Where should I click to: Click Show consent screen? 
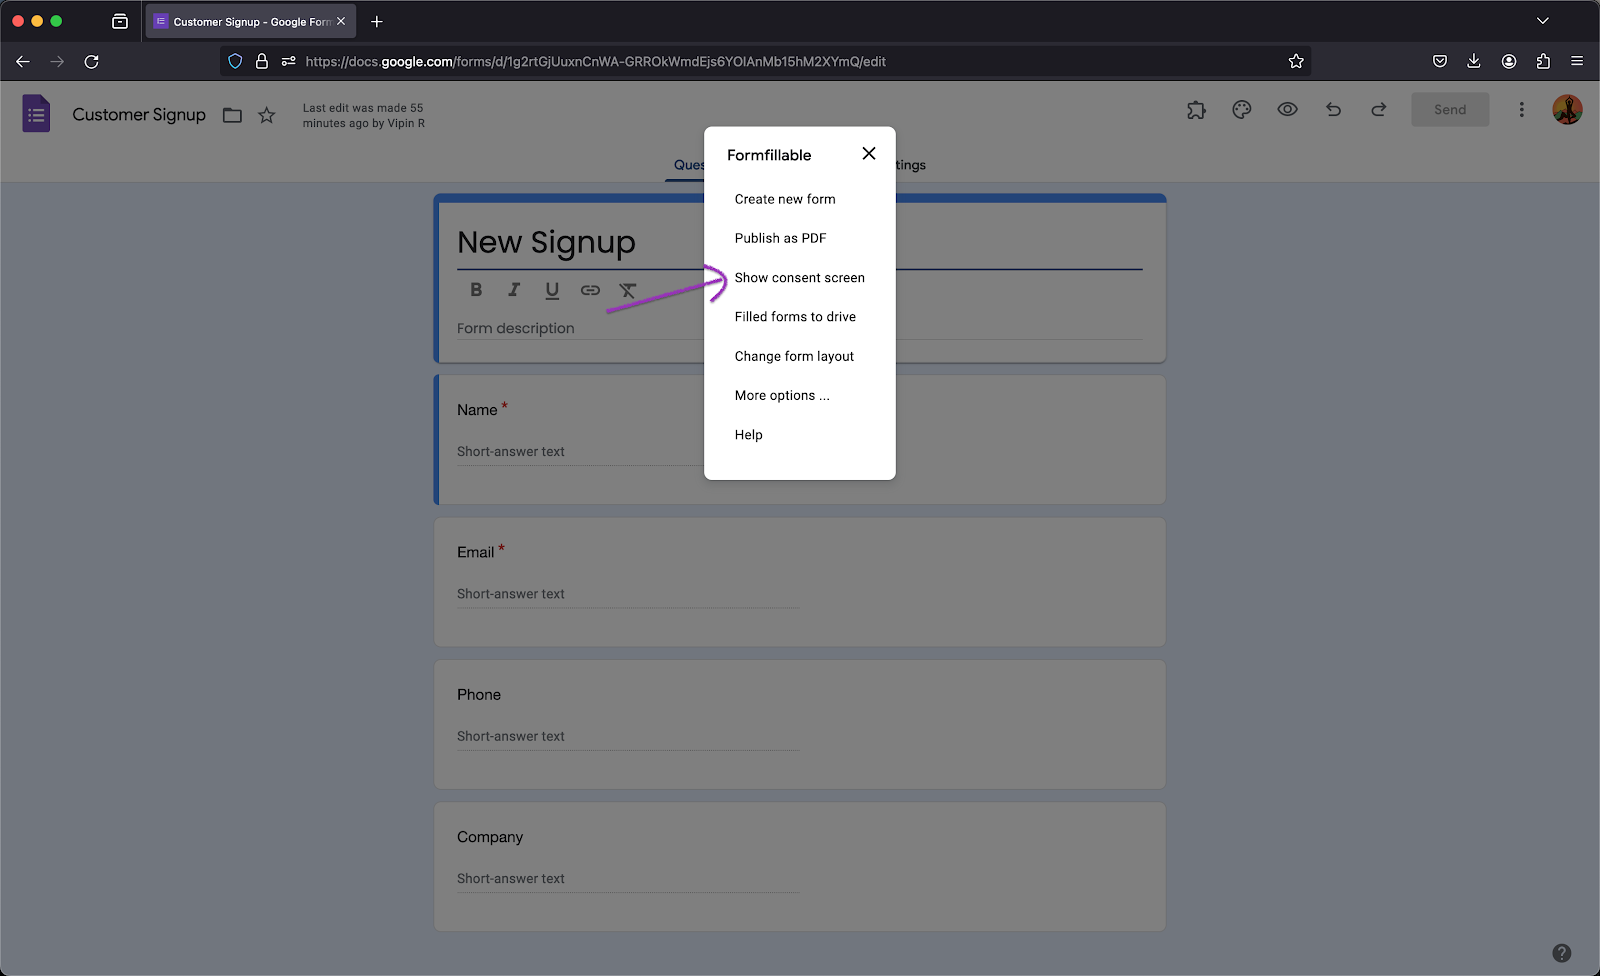tap(799, 278)
